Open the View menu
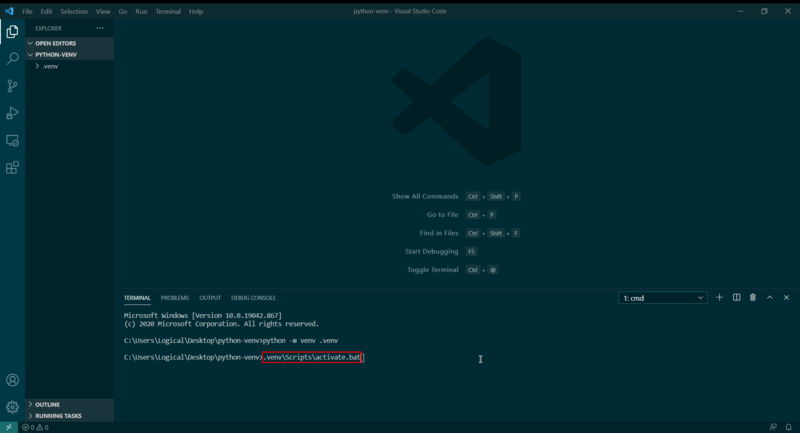The image size is (800, 433). (x=103, y=11)
